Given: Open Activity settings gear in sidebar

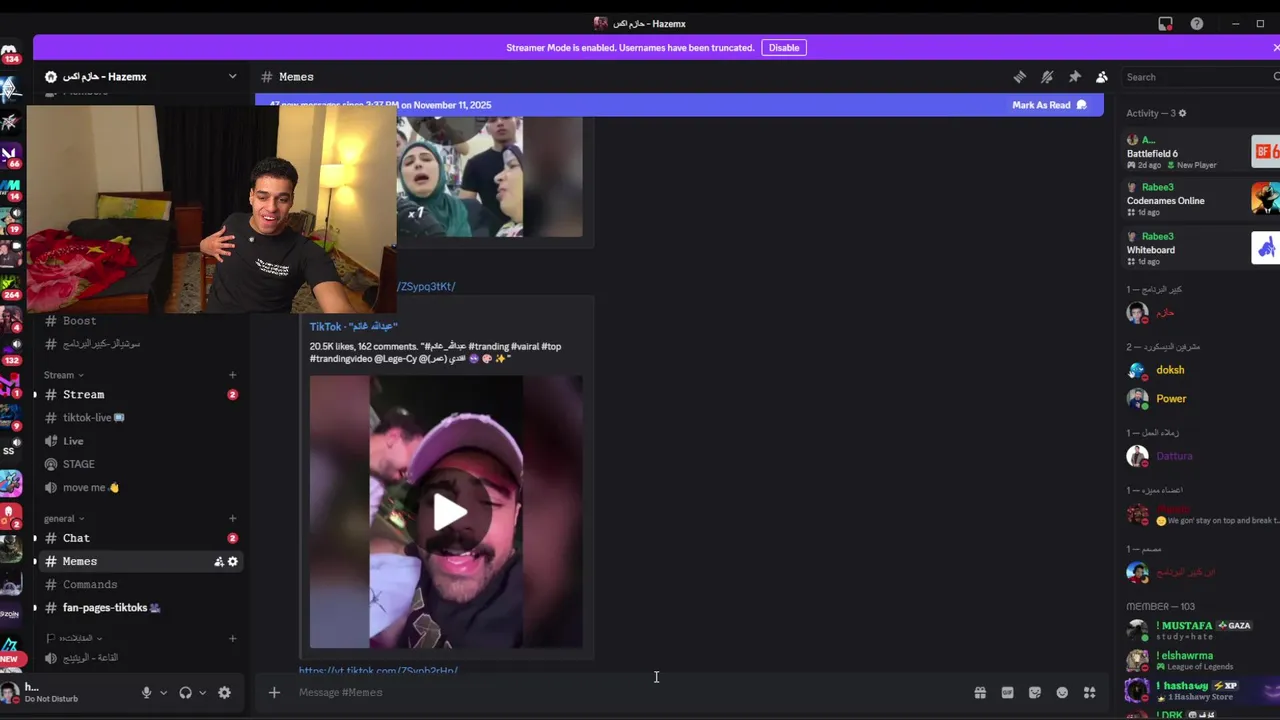Looking at the screenshot, I should point(1182,113).
